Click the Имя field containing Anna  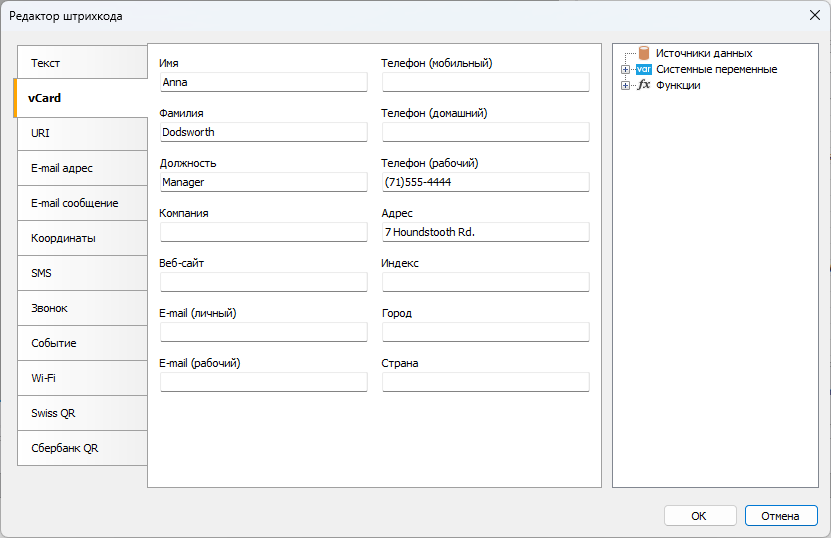[263, 82]
